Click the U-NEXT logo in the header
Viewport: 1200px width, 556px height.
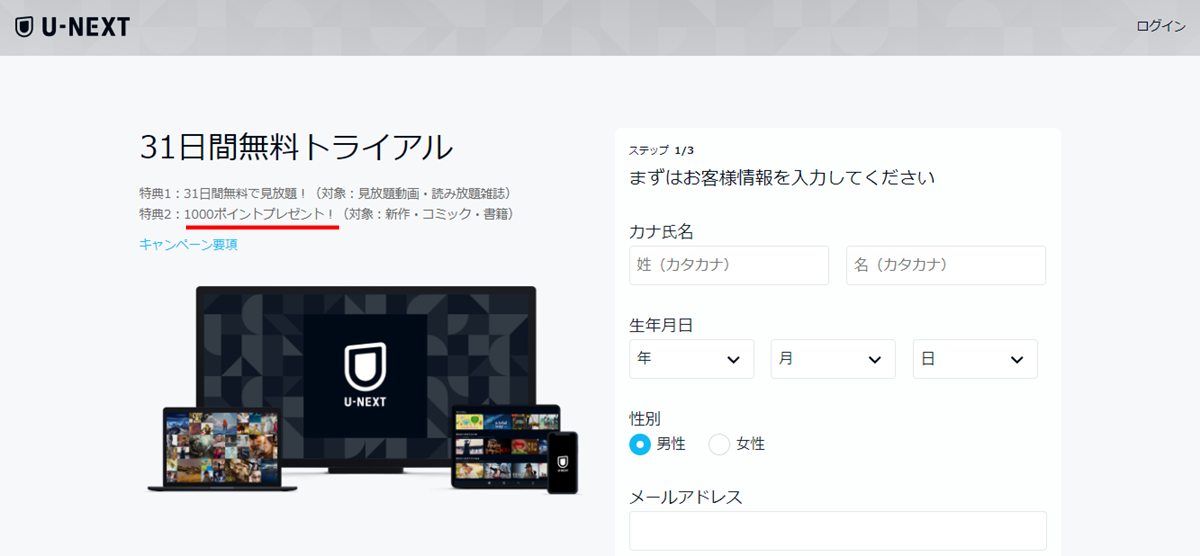tap(72, 27)
